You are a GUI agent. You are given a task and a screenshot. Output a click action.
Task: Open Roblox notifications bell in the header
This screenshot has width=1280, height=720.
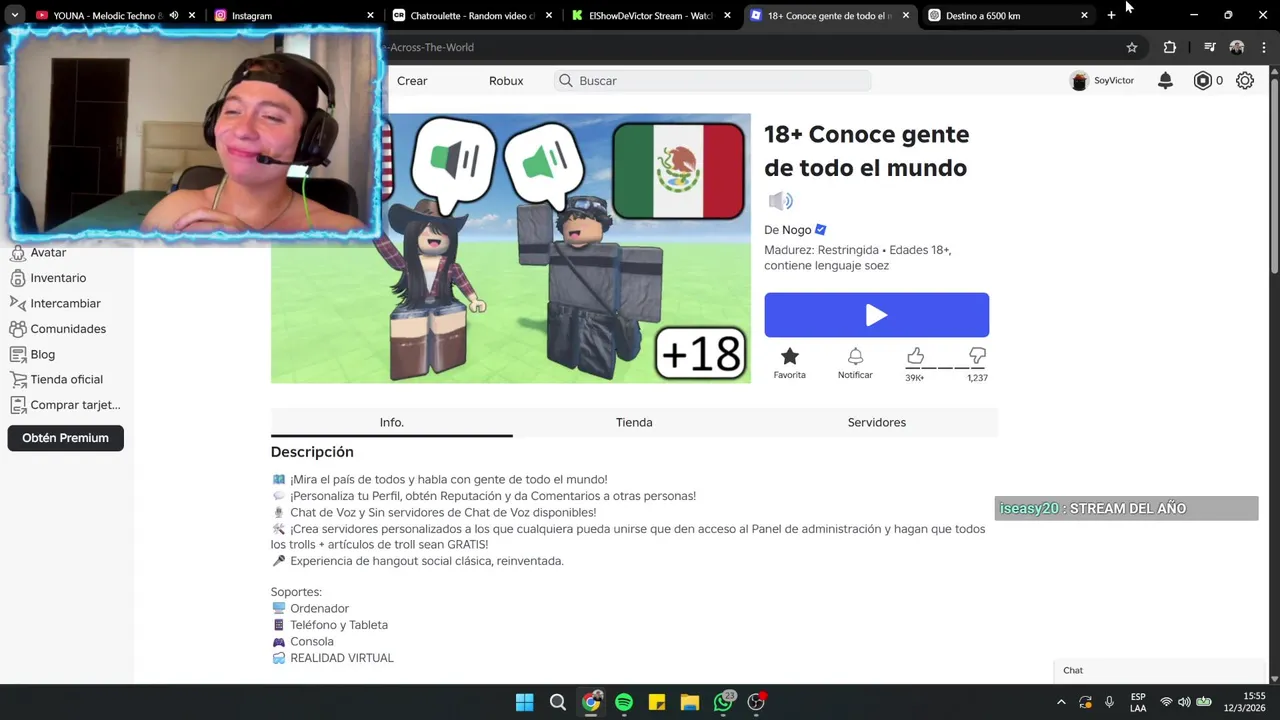click(x=1165, y=81)
